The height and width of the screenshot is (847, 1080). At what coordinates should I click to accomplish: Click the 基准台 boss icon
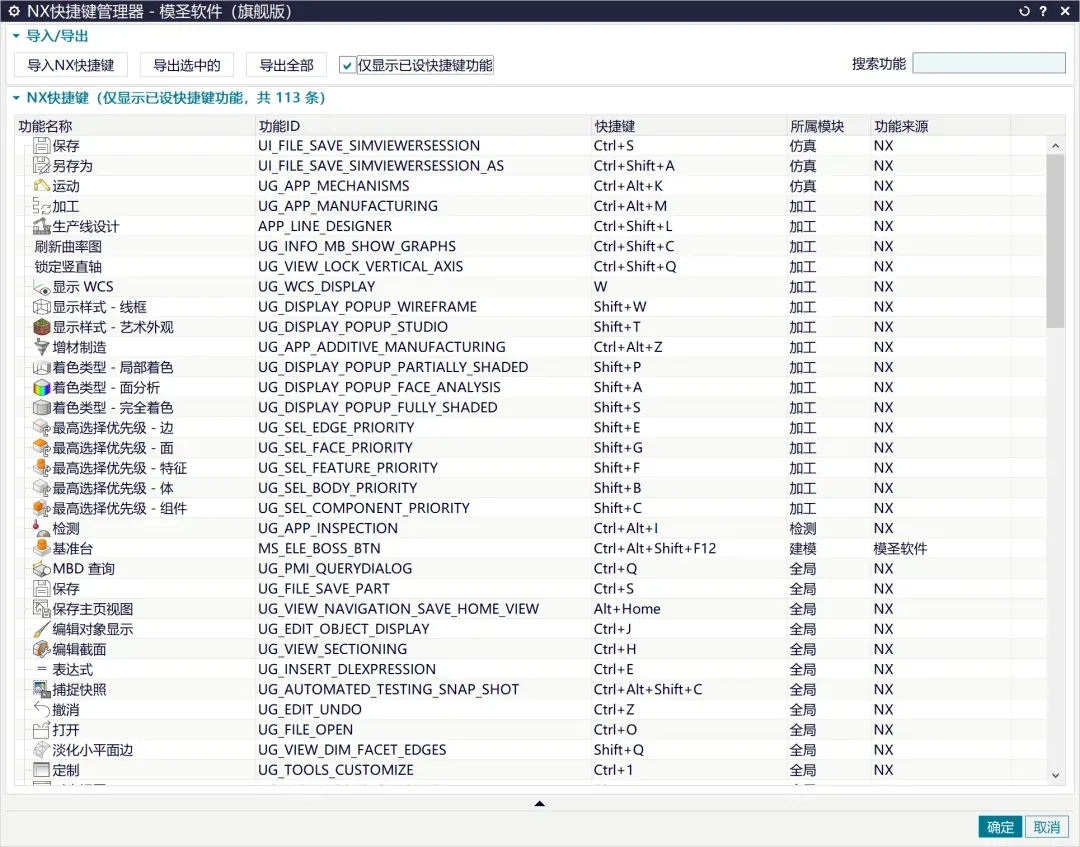coord(41,549)
